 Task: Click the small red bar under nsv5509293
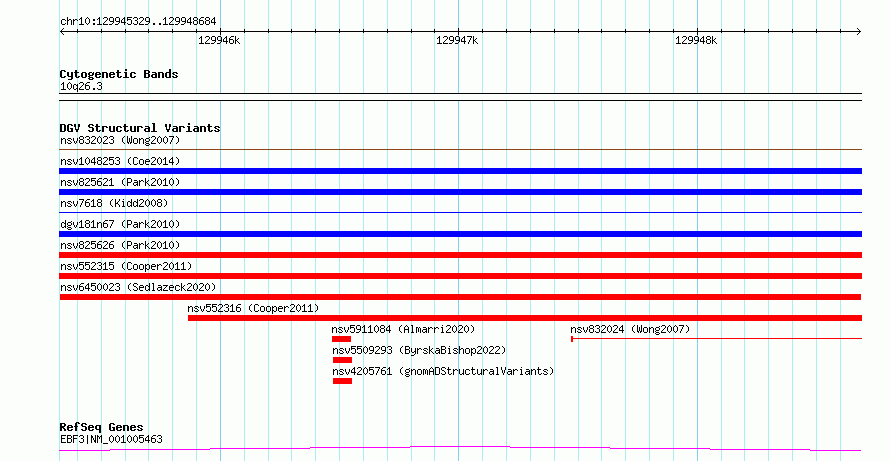point(342,360)
